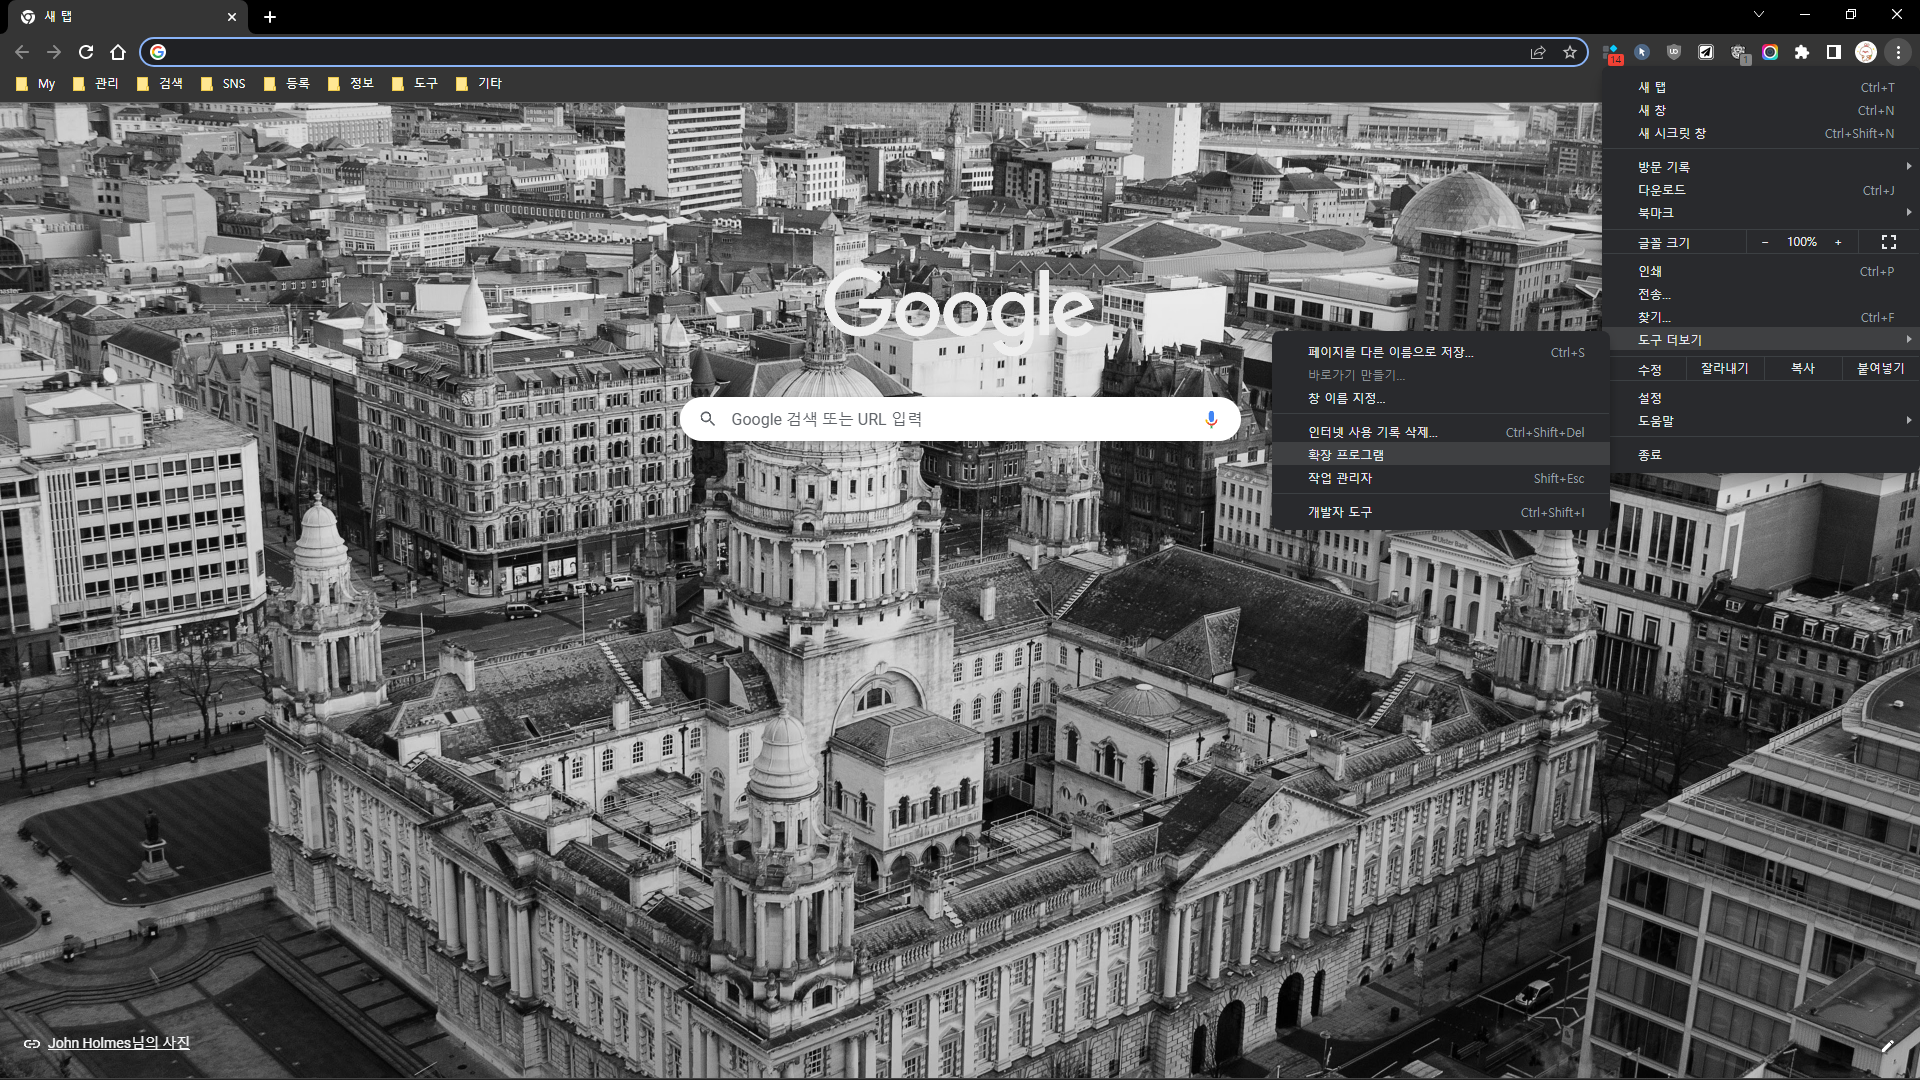Click the 붙여넣기 edit button
The width and height of the screenshot is (1920, 1080).
(x=1880, y=369)
